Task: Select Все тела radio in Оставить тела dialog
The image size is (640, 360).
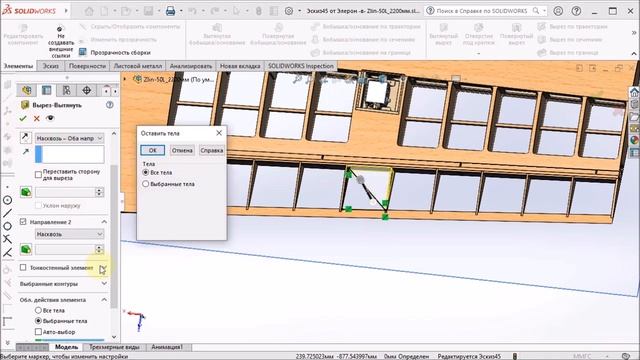Action: pyautogui.click(x=145, y=172)
